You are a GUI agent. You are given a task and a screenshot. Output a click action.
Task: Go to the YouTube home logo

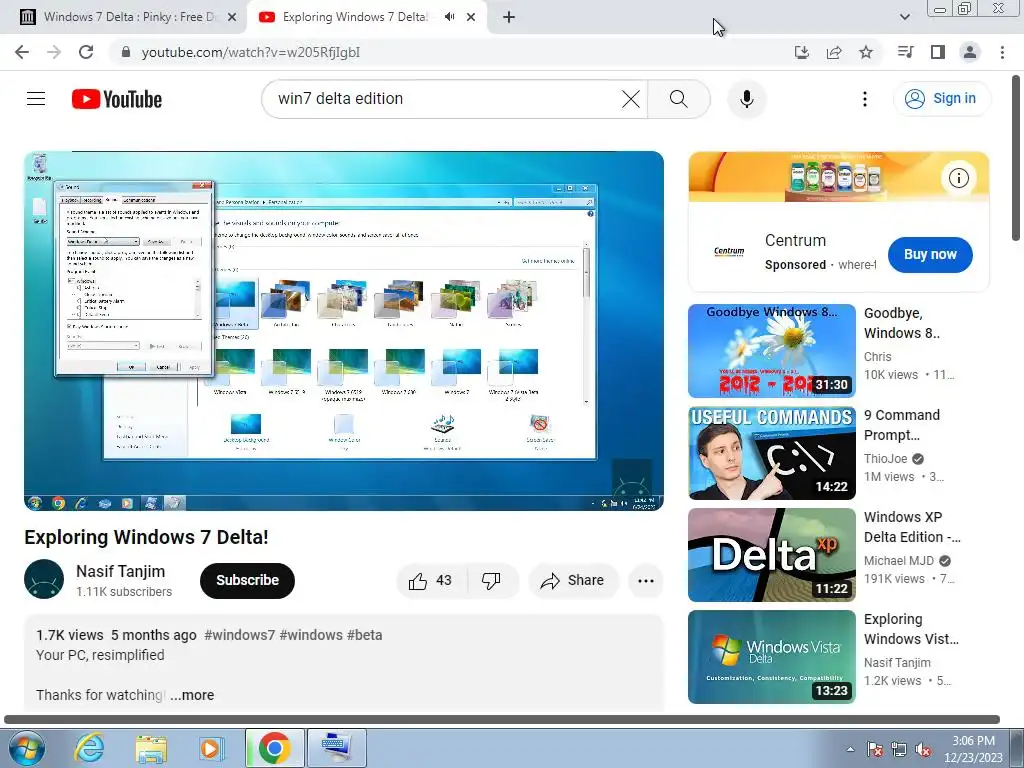tap(117, 99)
